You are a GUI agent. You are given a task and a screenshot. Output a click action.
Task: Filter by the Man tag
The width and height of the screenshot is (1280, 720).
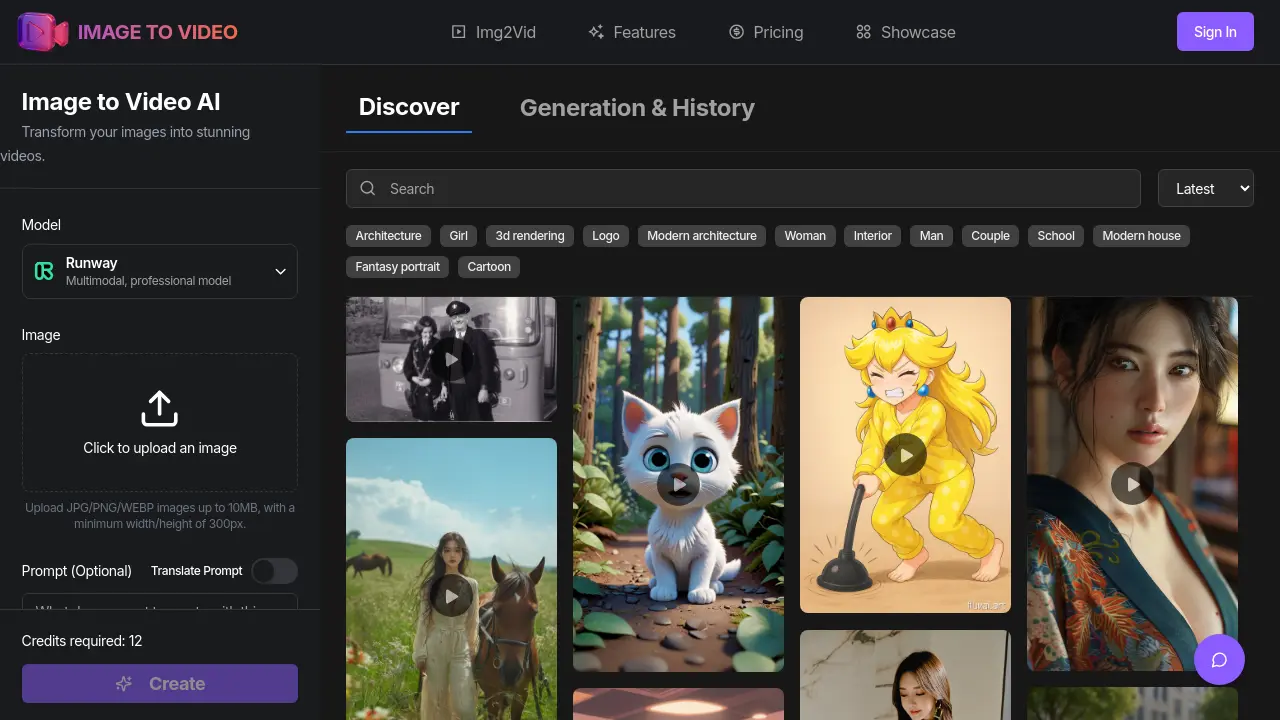coord(932,236)
